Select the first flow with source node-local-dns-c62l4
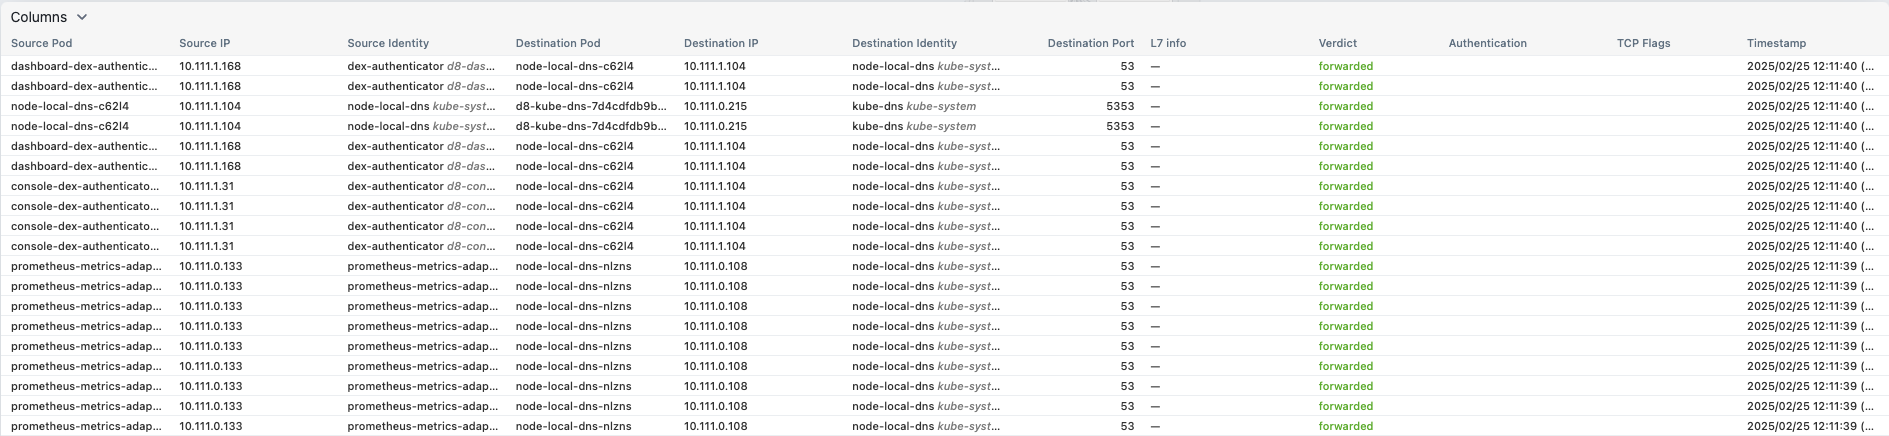Screen dimensions: 1889x436 70,106
